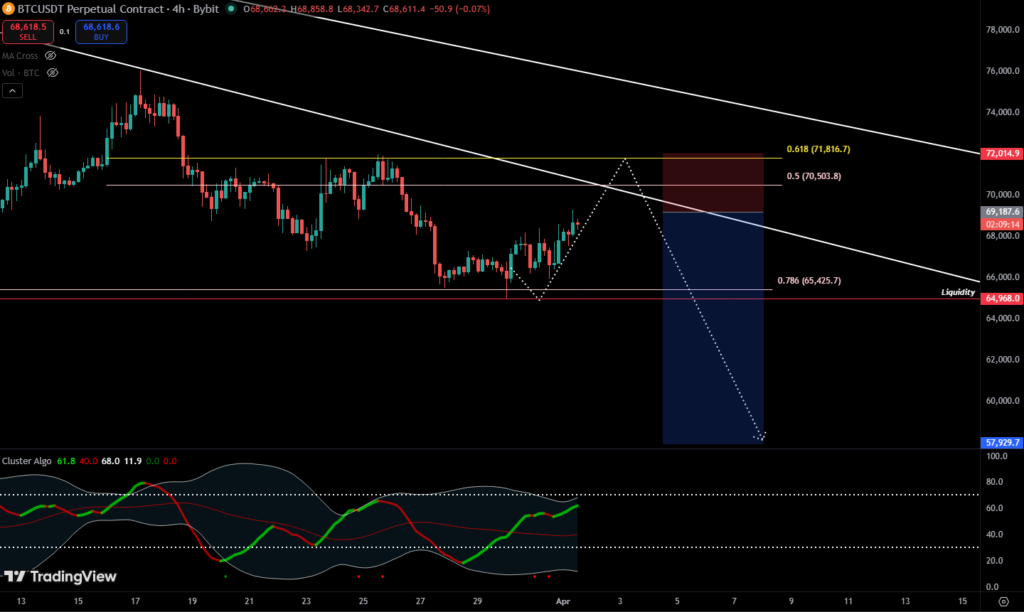
Task: Click the red stop-loss zone of position
Action: pos(712,182)
